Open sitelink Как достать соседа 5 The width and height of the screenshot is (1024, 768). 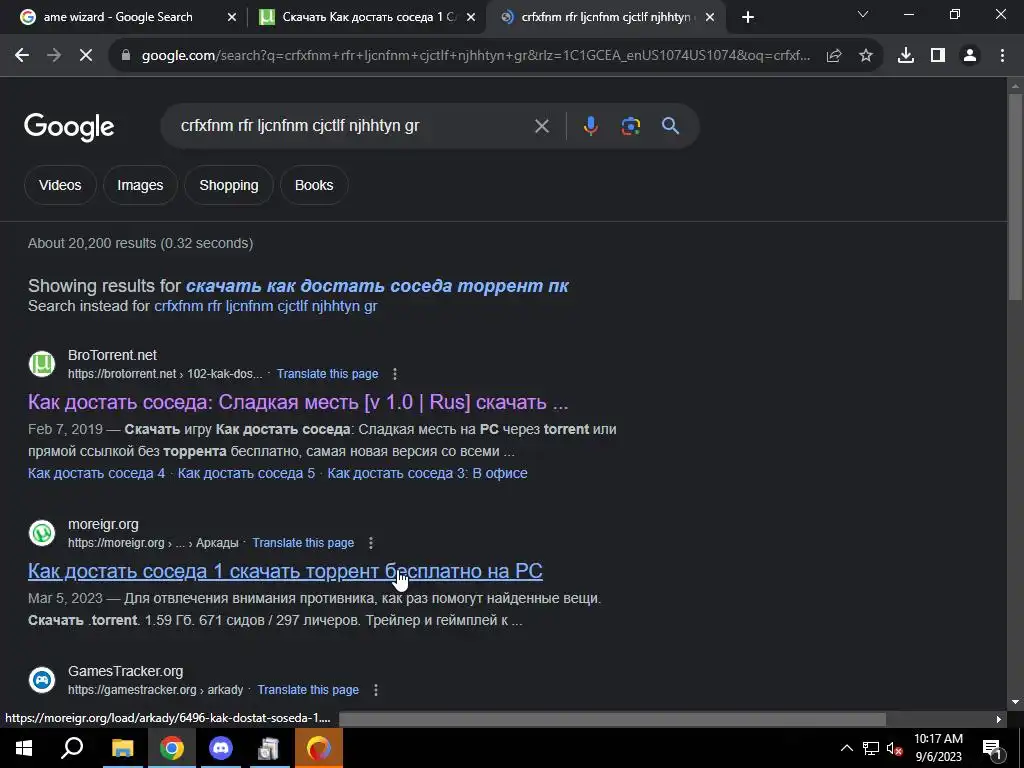click(x=246, y=473)
